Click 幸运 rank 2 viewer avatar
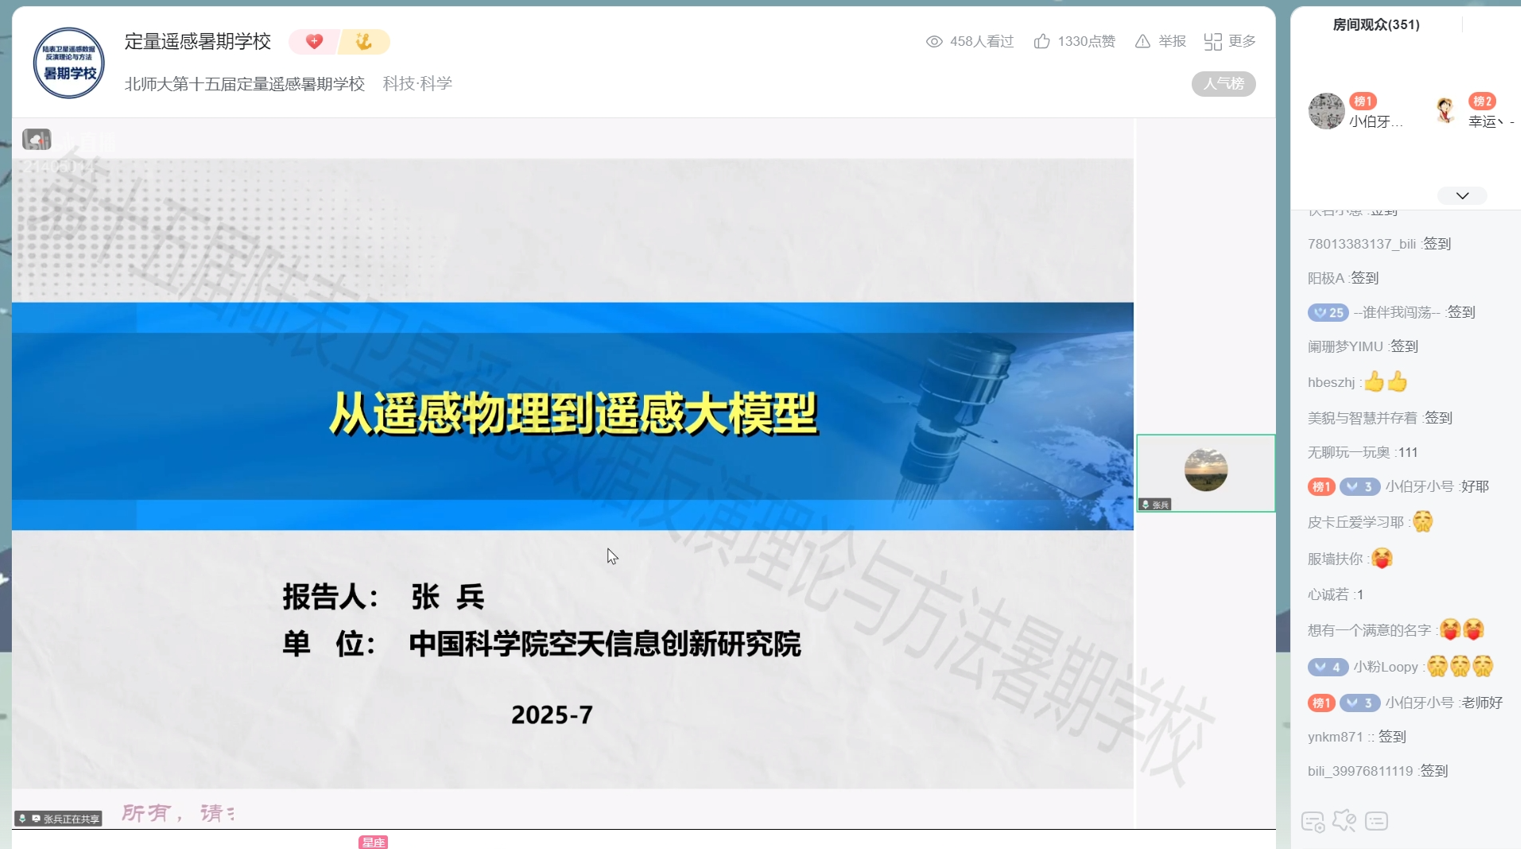Image resolution: width=1521 pixels, height=849 pixels. [x=1445, y=111]
